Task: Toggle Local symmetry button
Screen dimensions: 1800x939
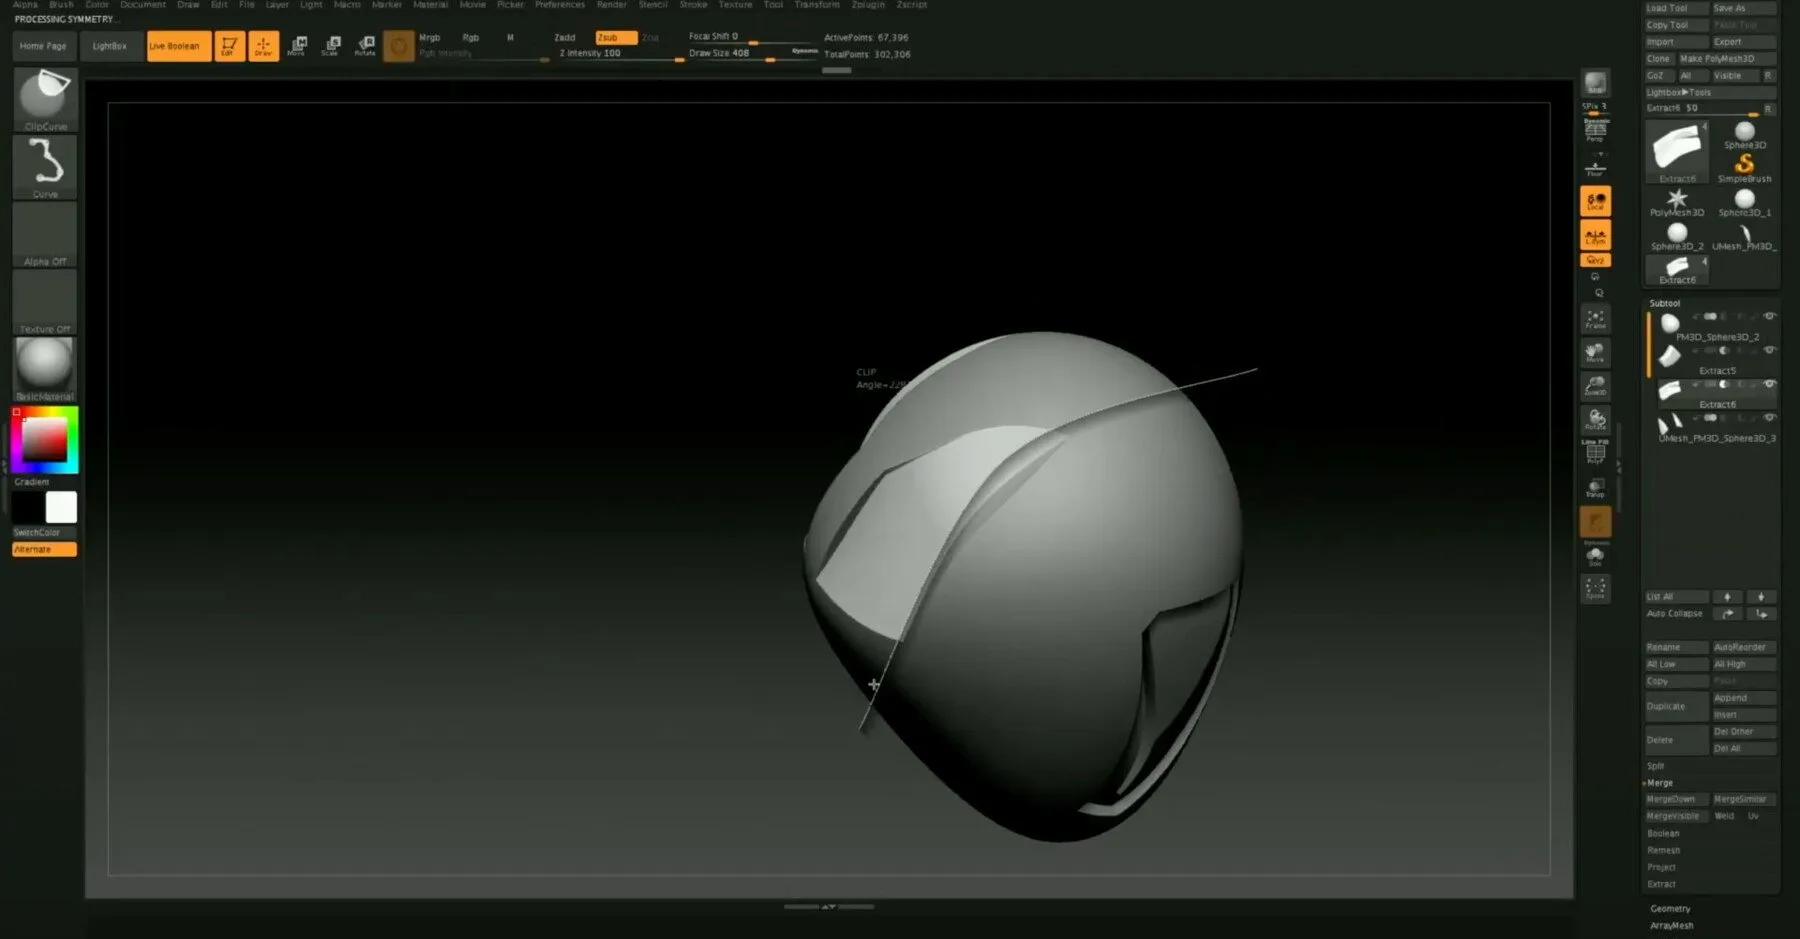Action: point(1595,202)
